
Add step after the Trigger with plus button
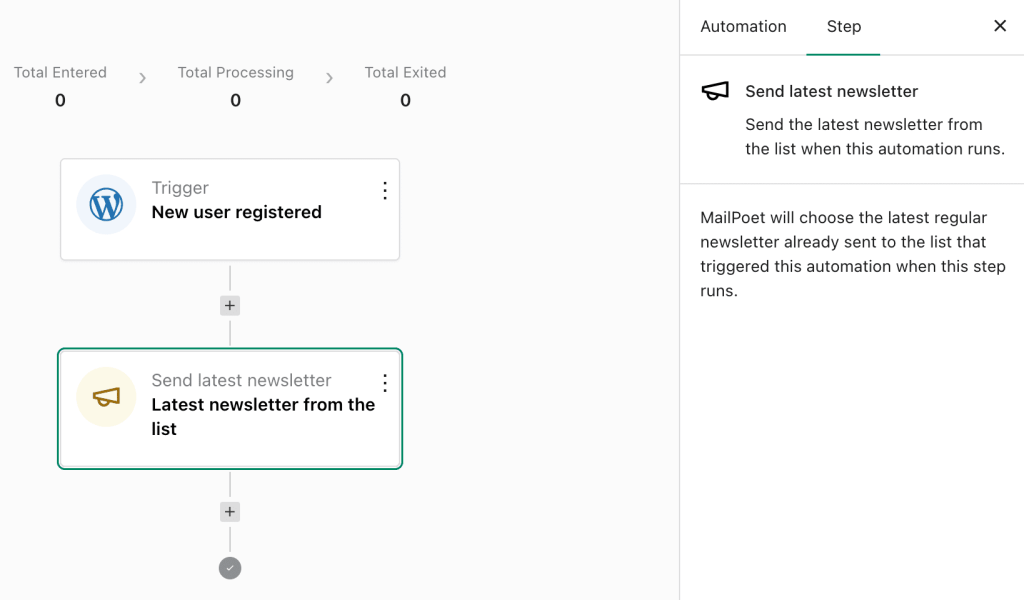230,306
